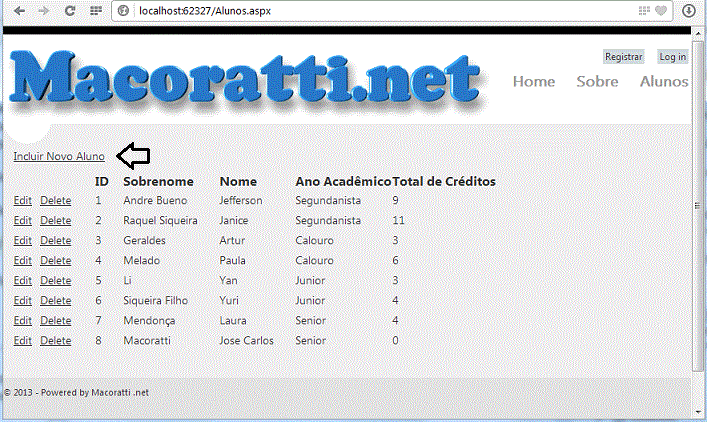Open the Alunos menu item
This screenshot has width=707, height=422.
tap(664, 82)
